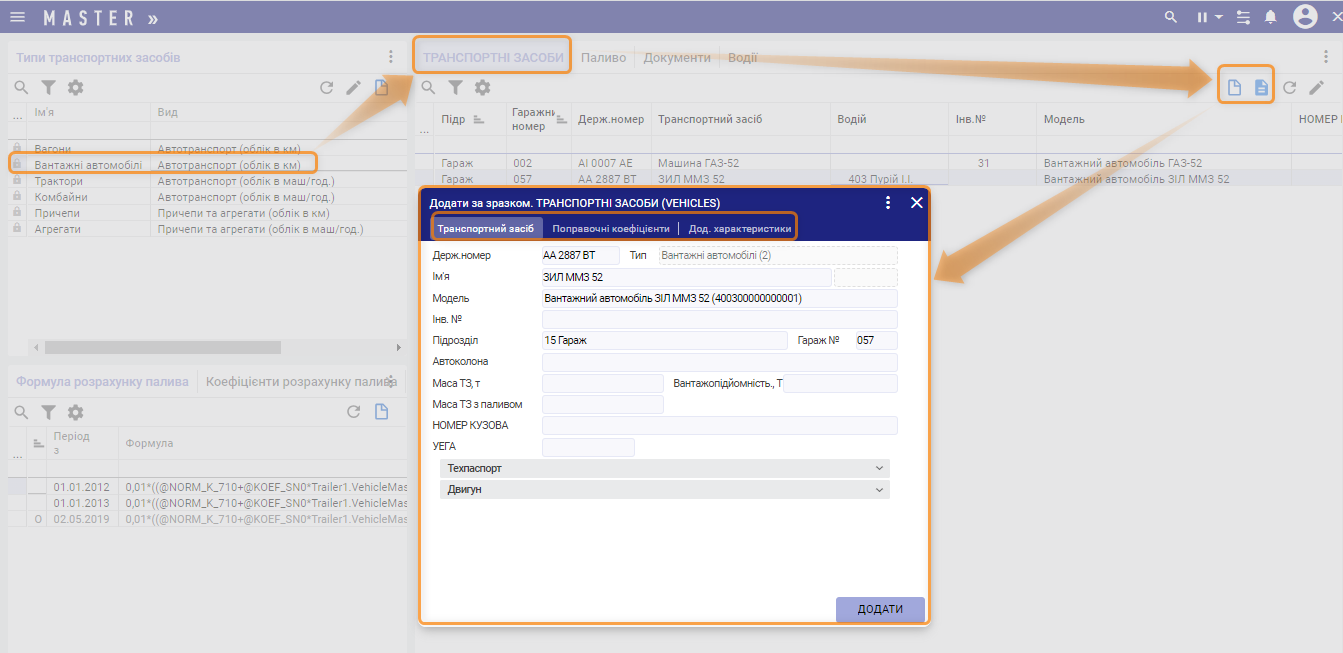Open the Поправочні коефіцієнти tab in dialog
1343x653 pixels.
610,229
